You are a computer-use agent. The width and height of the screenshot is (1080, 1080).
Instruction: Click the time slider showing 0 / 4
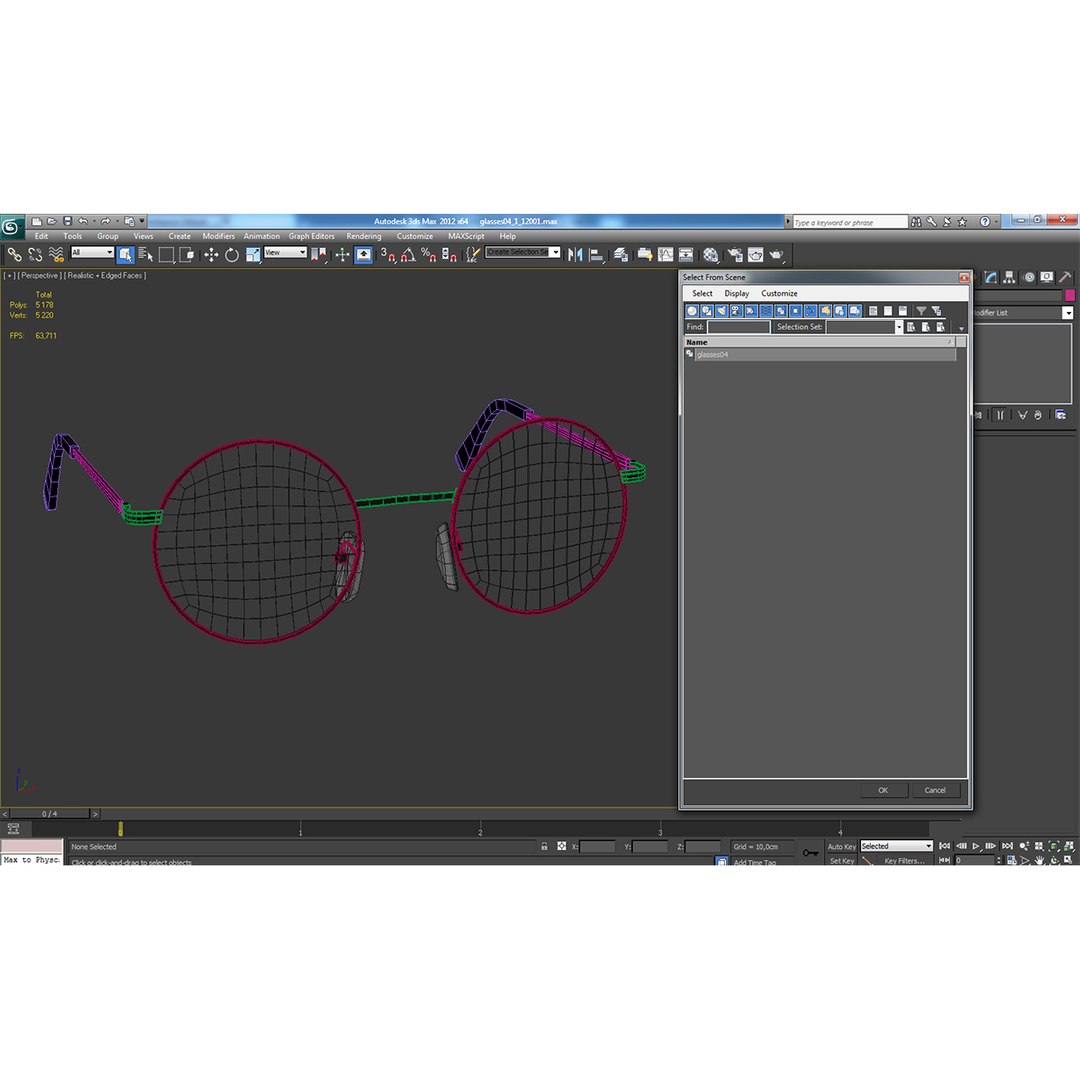[50, 814]
